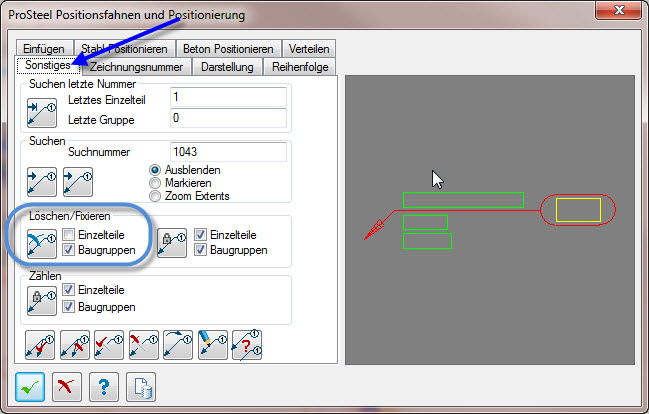Click the template document database button
649x414 pixels.
point(141,387)
